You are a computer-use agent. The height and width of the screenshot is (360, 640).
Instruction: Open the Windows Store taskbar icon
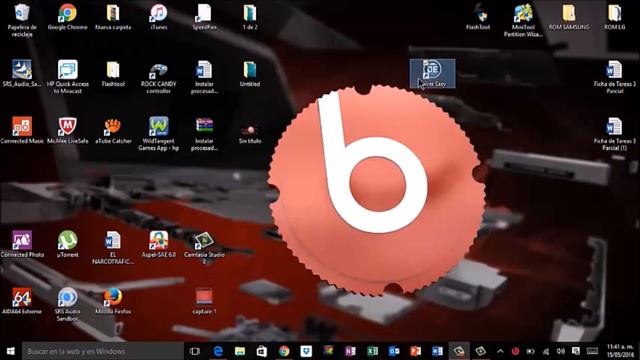pyautogui.click(x=262, y=351)
